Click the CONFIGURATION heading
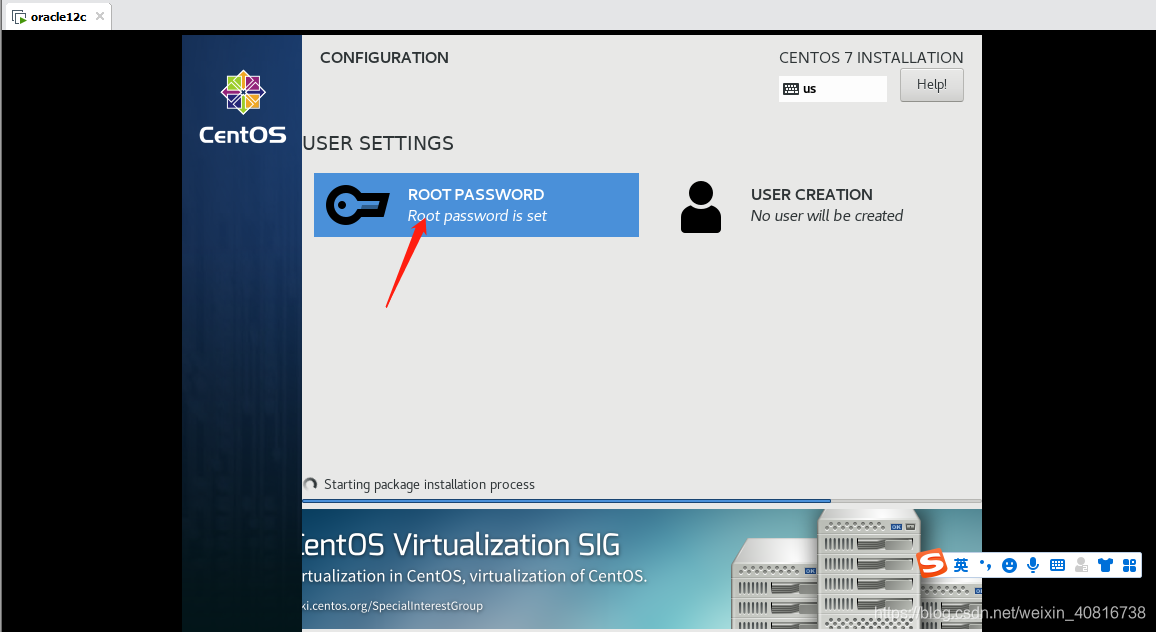The image size is (1156, 632). [384, 58]
